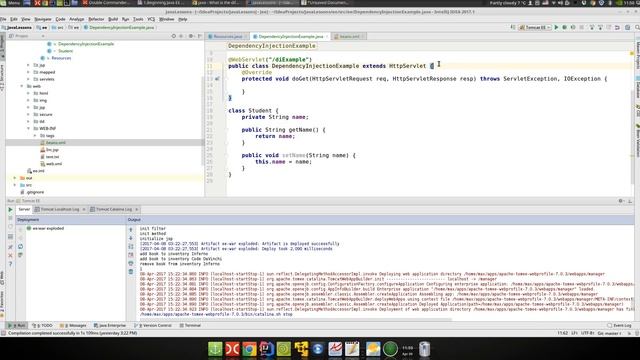Select .gitignore in the project tree
The height and width of the screenshot is (360, 640).
pos(32,192)
